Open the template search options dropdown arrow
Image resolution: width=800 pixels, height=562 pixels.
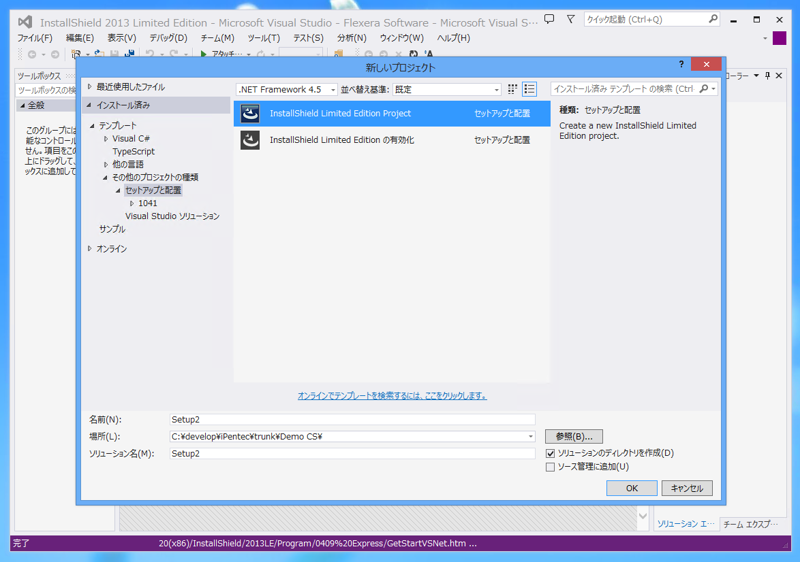pyautogui.click(x=713, y=89)
